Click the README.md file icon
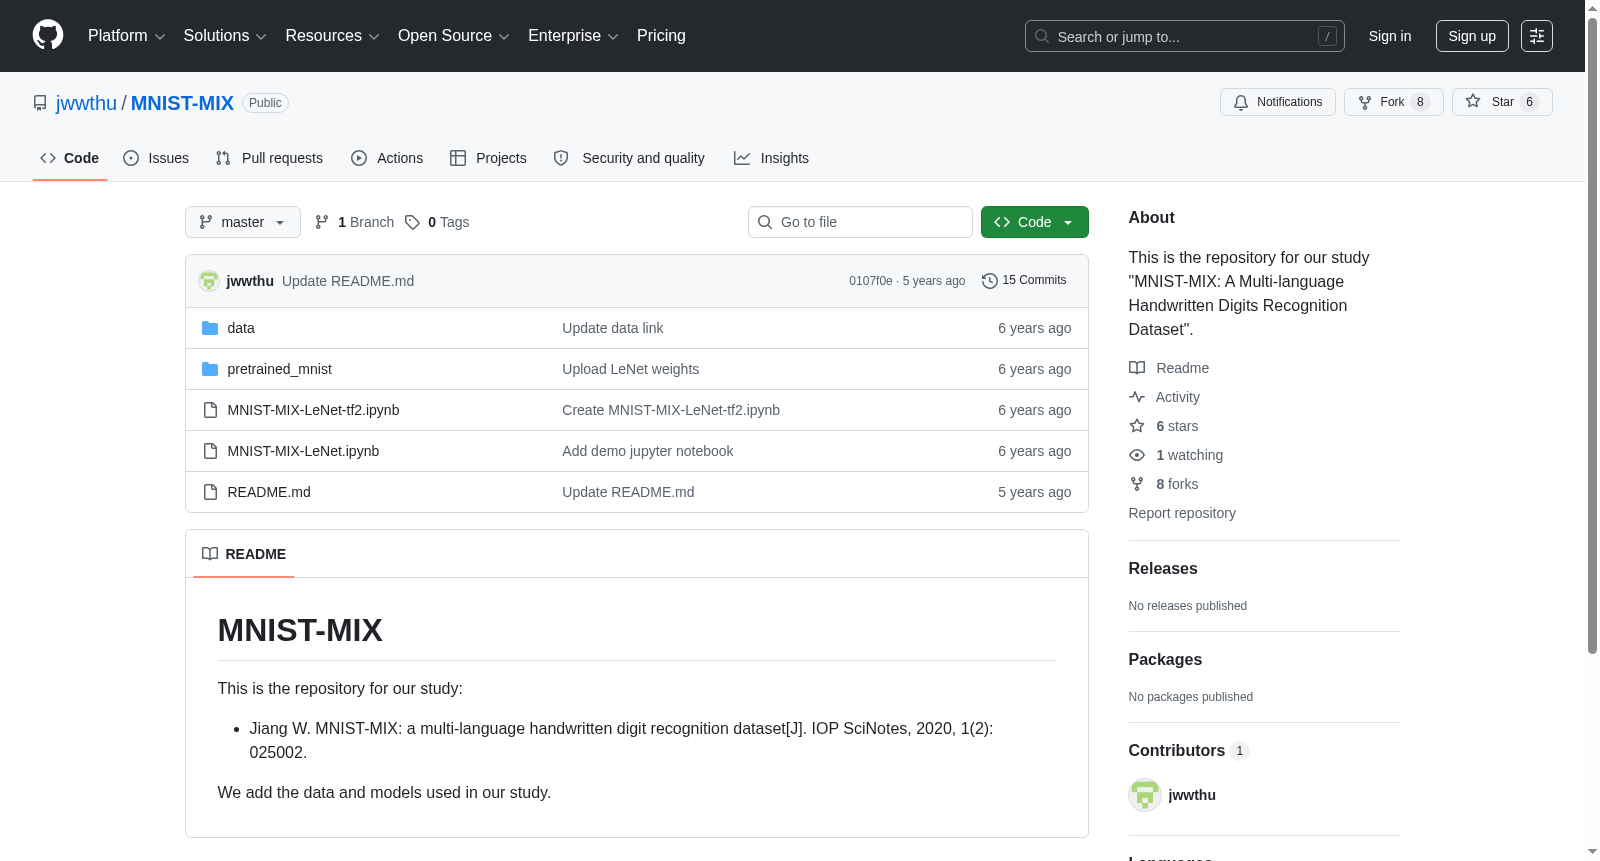The image size is (1600, 861). (x=210, y=492)
